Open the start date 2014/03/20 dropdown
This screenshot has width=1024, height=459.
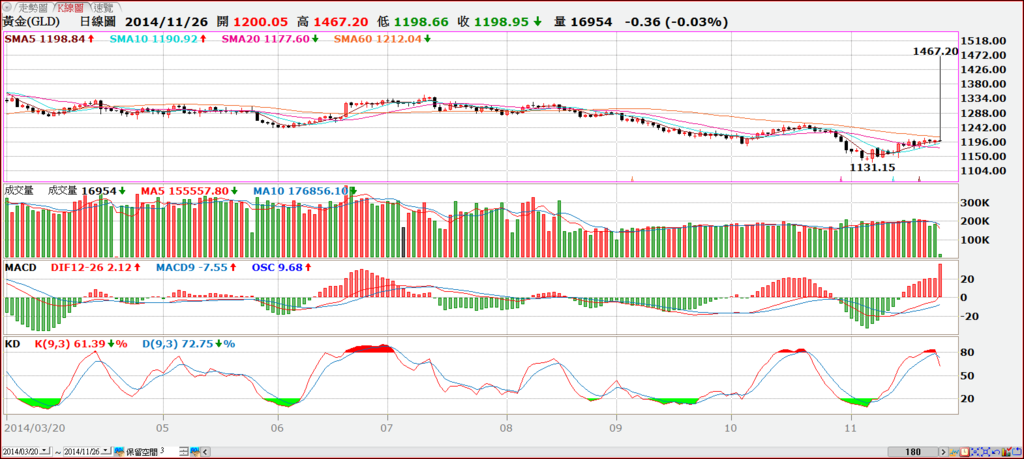[x=44, y=451]
